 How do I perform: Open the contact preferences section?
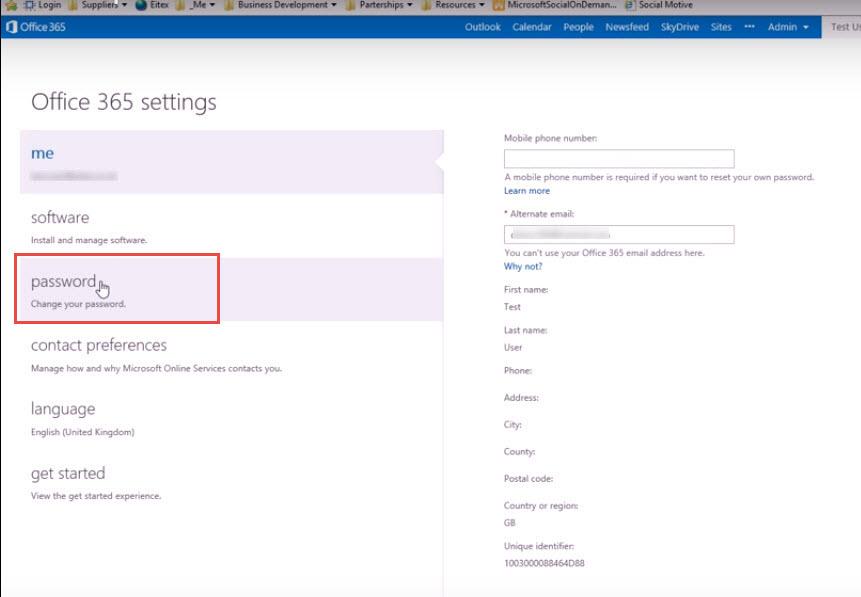(x=231, y=354)
